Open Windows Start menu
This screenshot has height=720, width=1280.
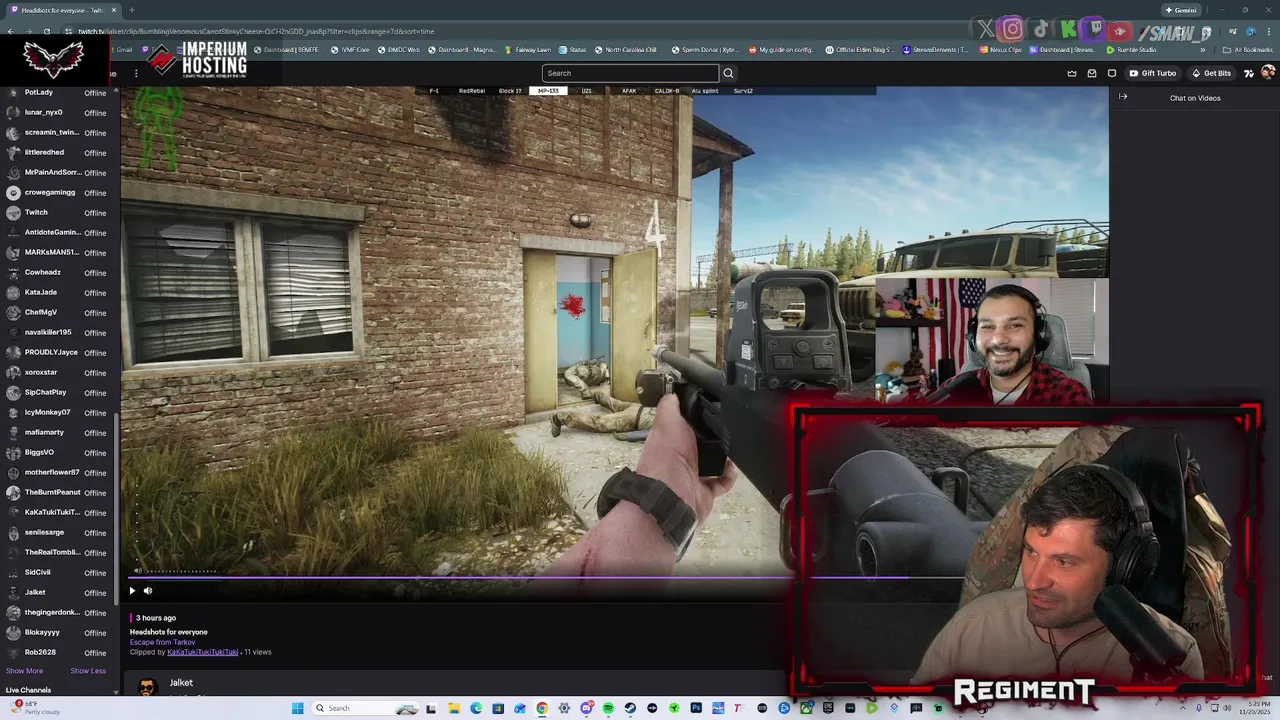[297, 708]
